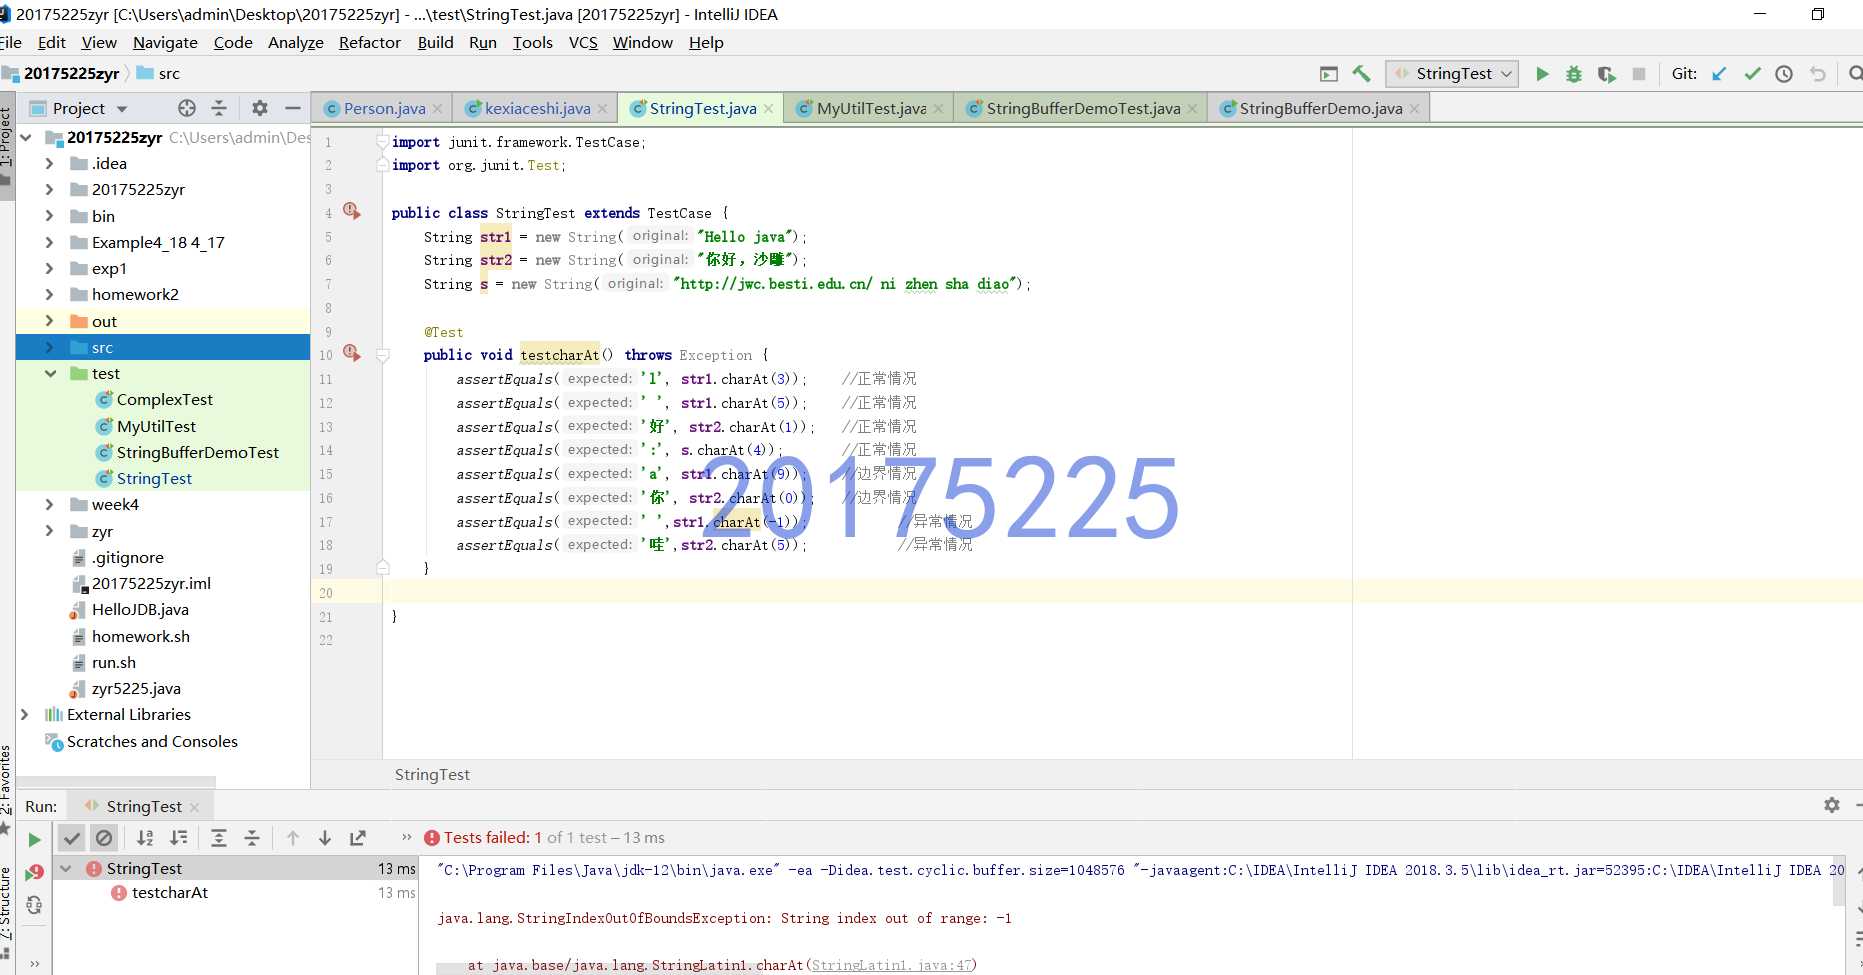Run StringTest with coverage icon
This screenshot has height=975, width=1863.
pyautogui.click(x=1606, y=74)
